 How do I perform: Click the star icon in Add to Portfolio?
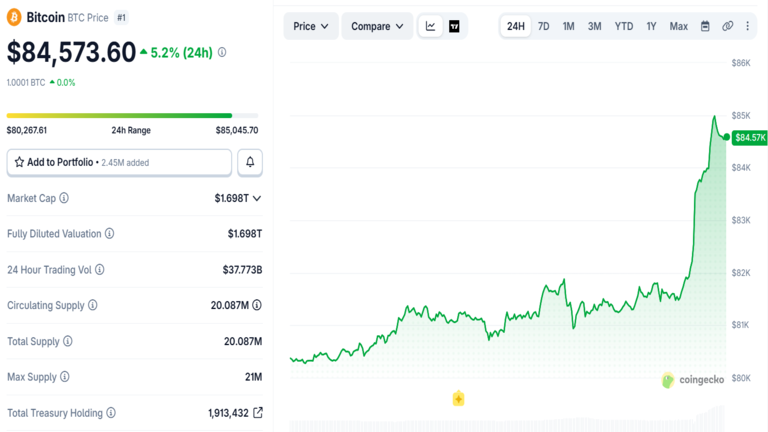click(19, 162)
